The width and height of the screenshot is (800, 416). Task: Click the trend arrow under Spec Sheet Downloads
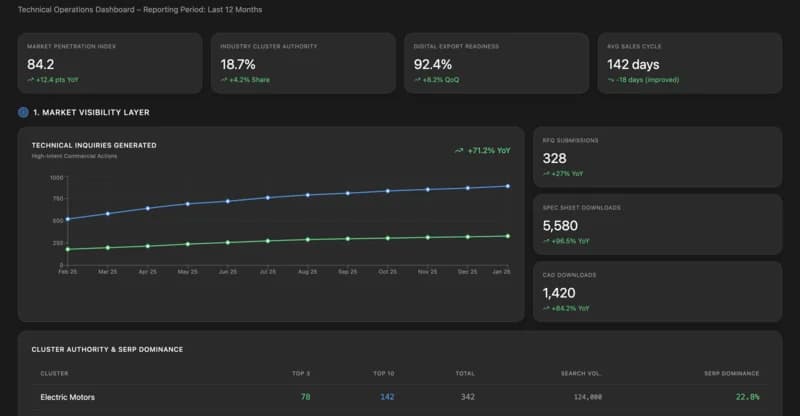[x=546, y=241]
